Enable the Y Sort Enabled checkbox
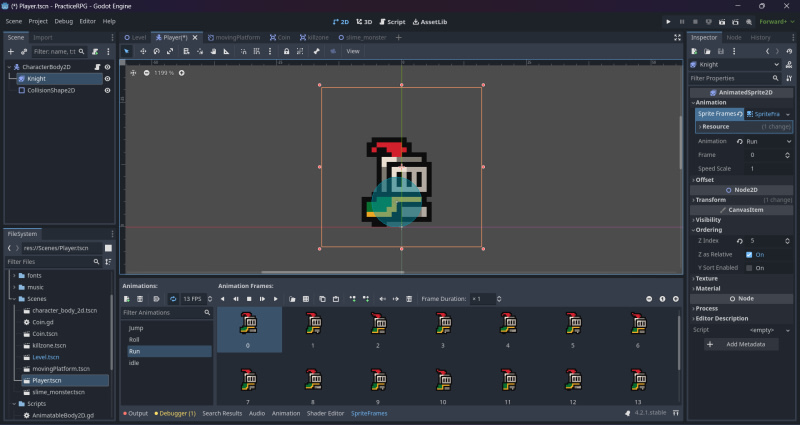The image size is (800, 425). (749, 268)
